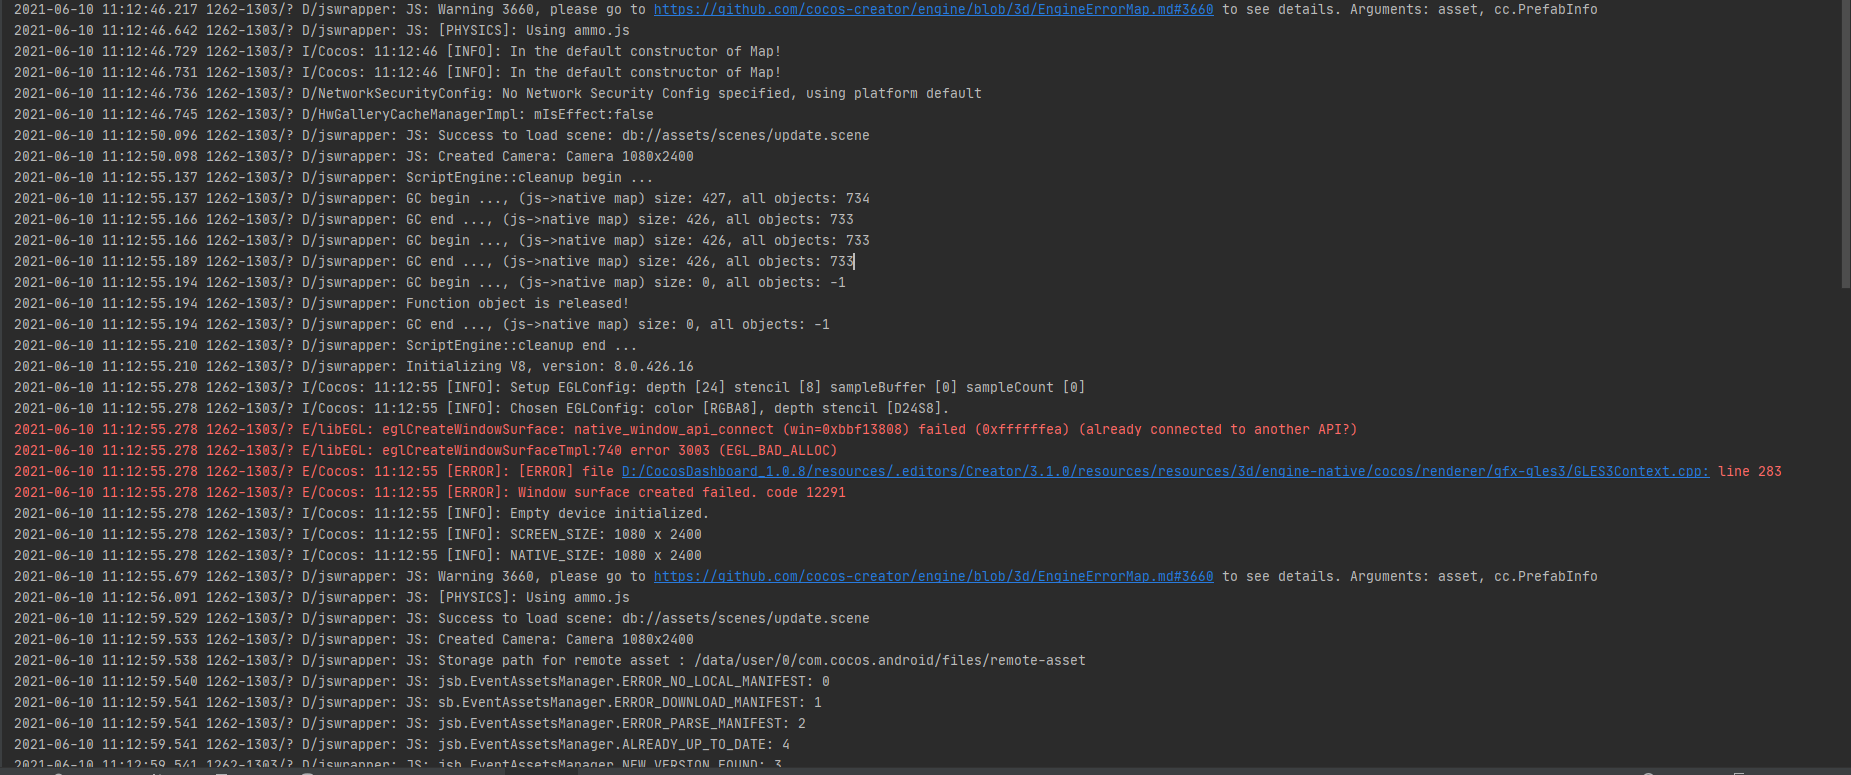The width and height of the screenshot is (1851, 775).
Task: Click the SCREEN_SIZE 1080 x 2400 log line
Action: (605, 534)
